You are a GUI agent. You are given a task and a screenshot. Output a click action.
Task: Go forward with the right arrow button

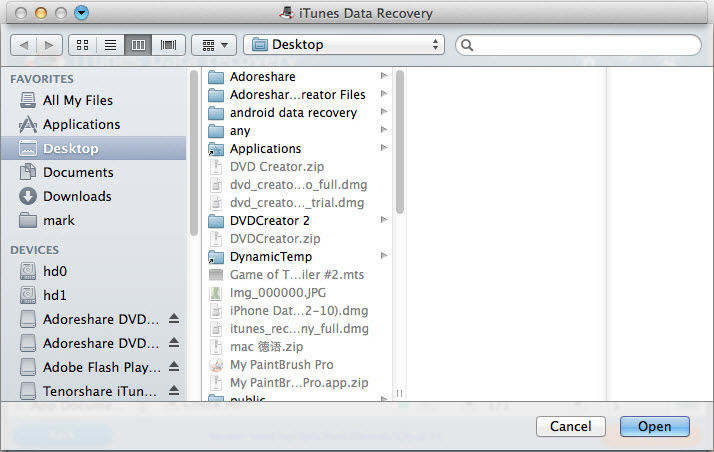[49, 45]
